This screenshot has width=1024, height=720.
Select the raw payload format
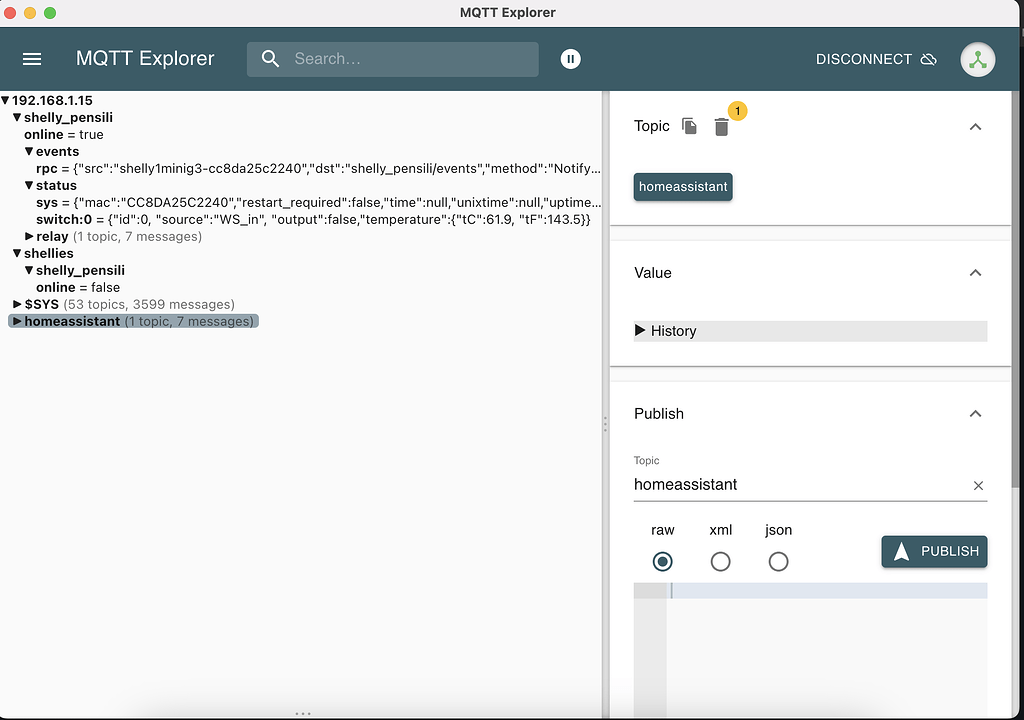(x=662, y=561)
